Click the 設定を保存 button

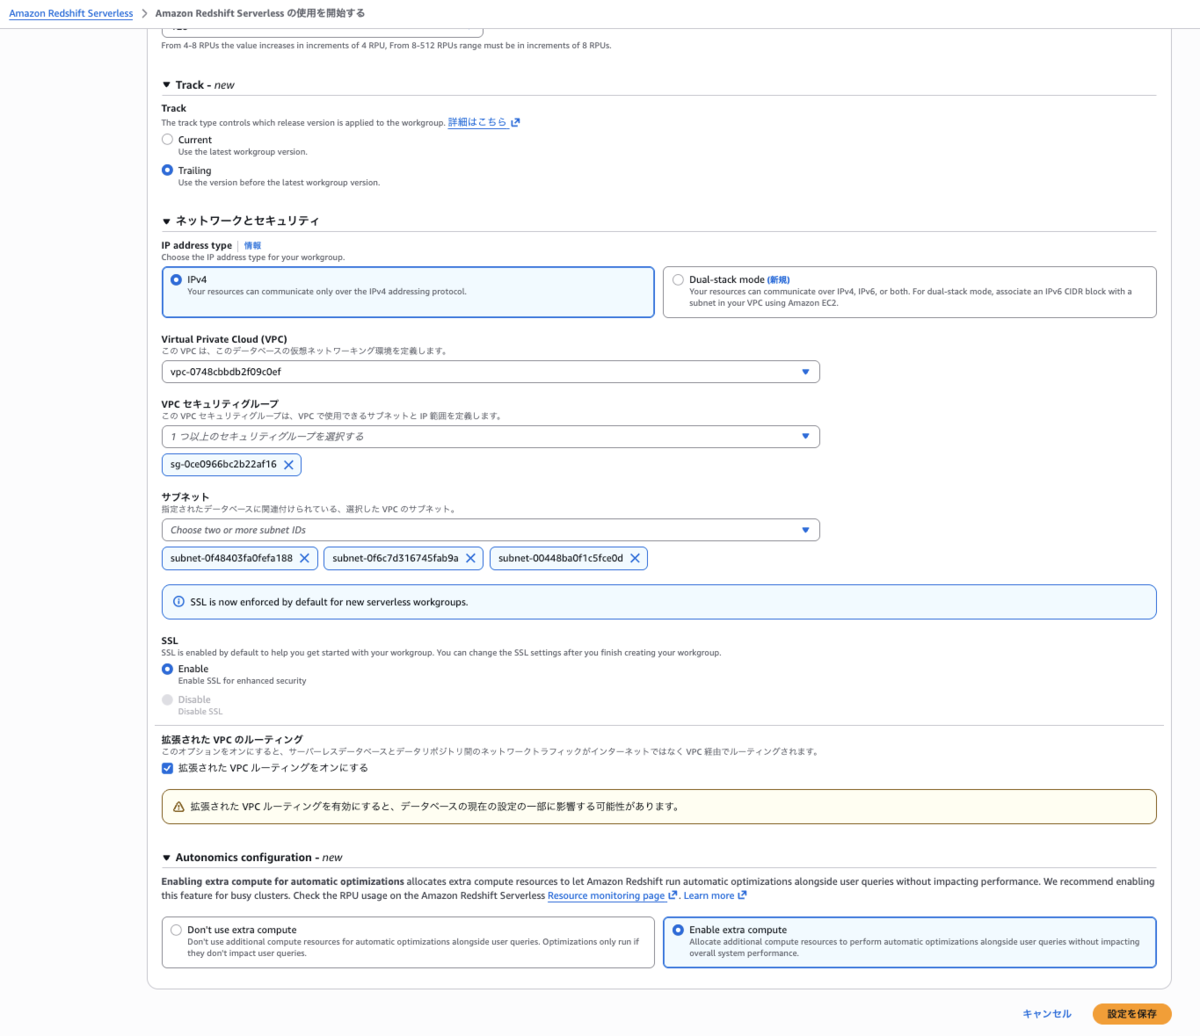pyautogui.click(x=1132, y=1013)
